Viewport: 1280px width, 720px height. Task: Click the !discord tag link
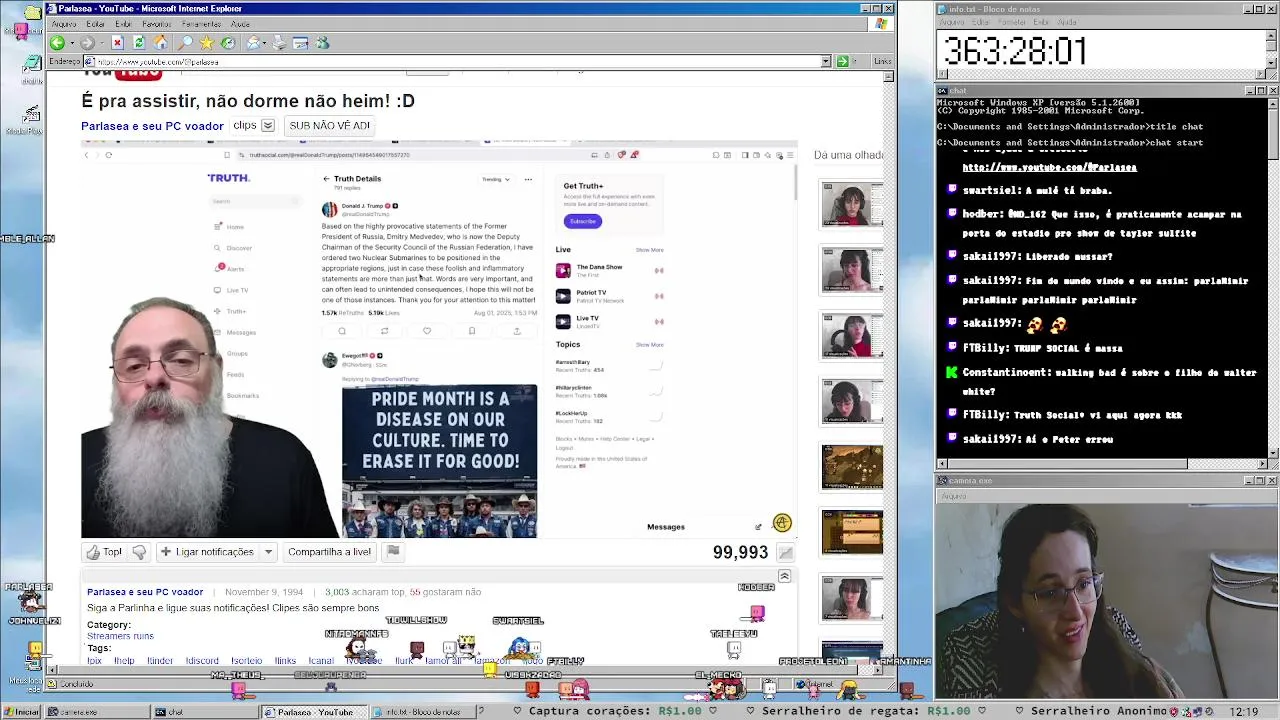(x=202, y=661)
